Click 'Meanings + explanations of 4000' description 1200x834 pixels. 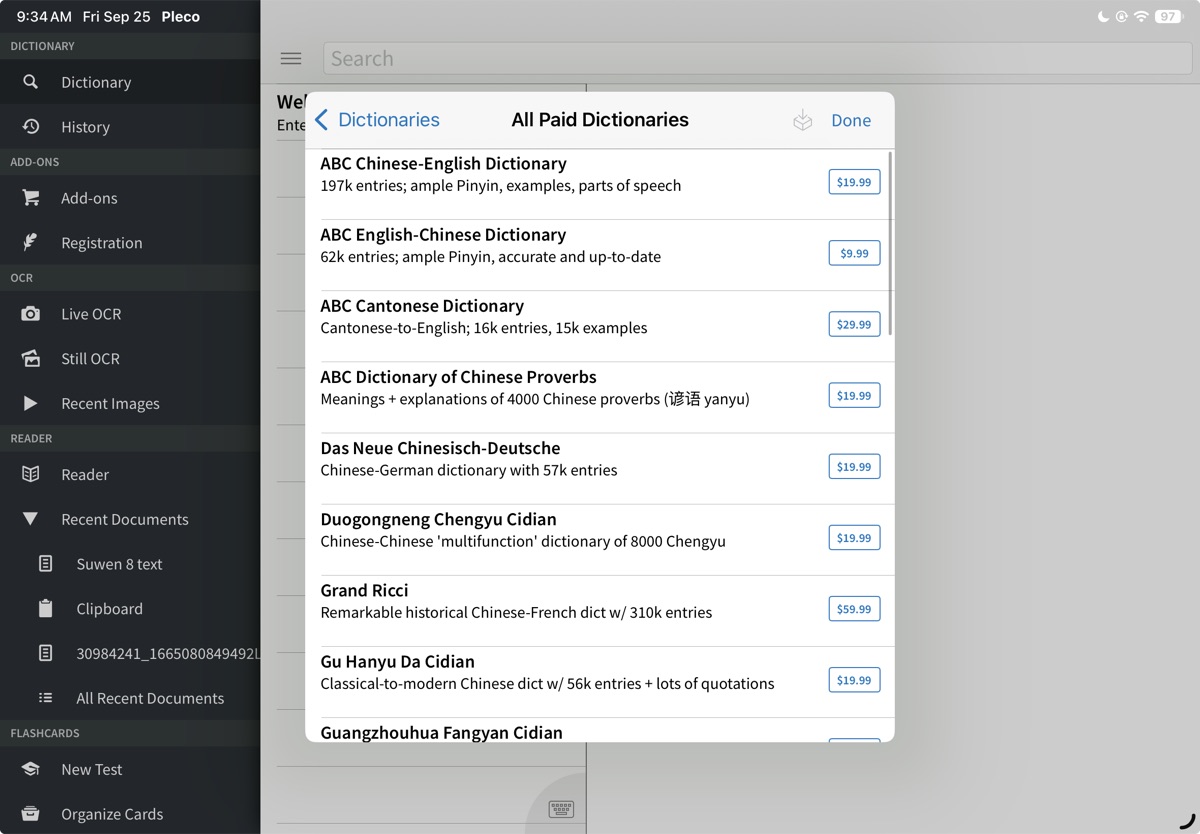534,399
